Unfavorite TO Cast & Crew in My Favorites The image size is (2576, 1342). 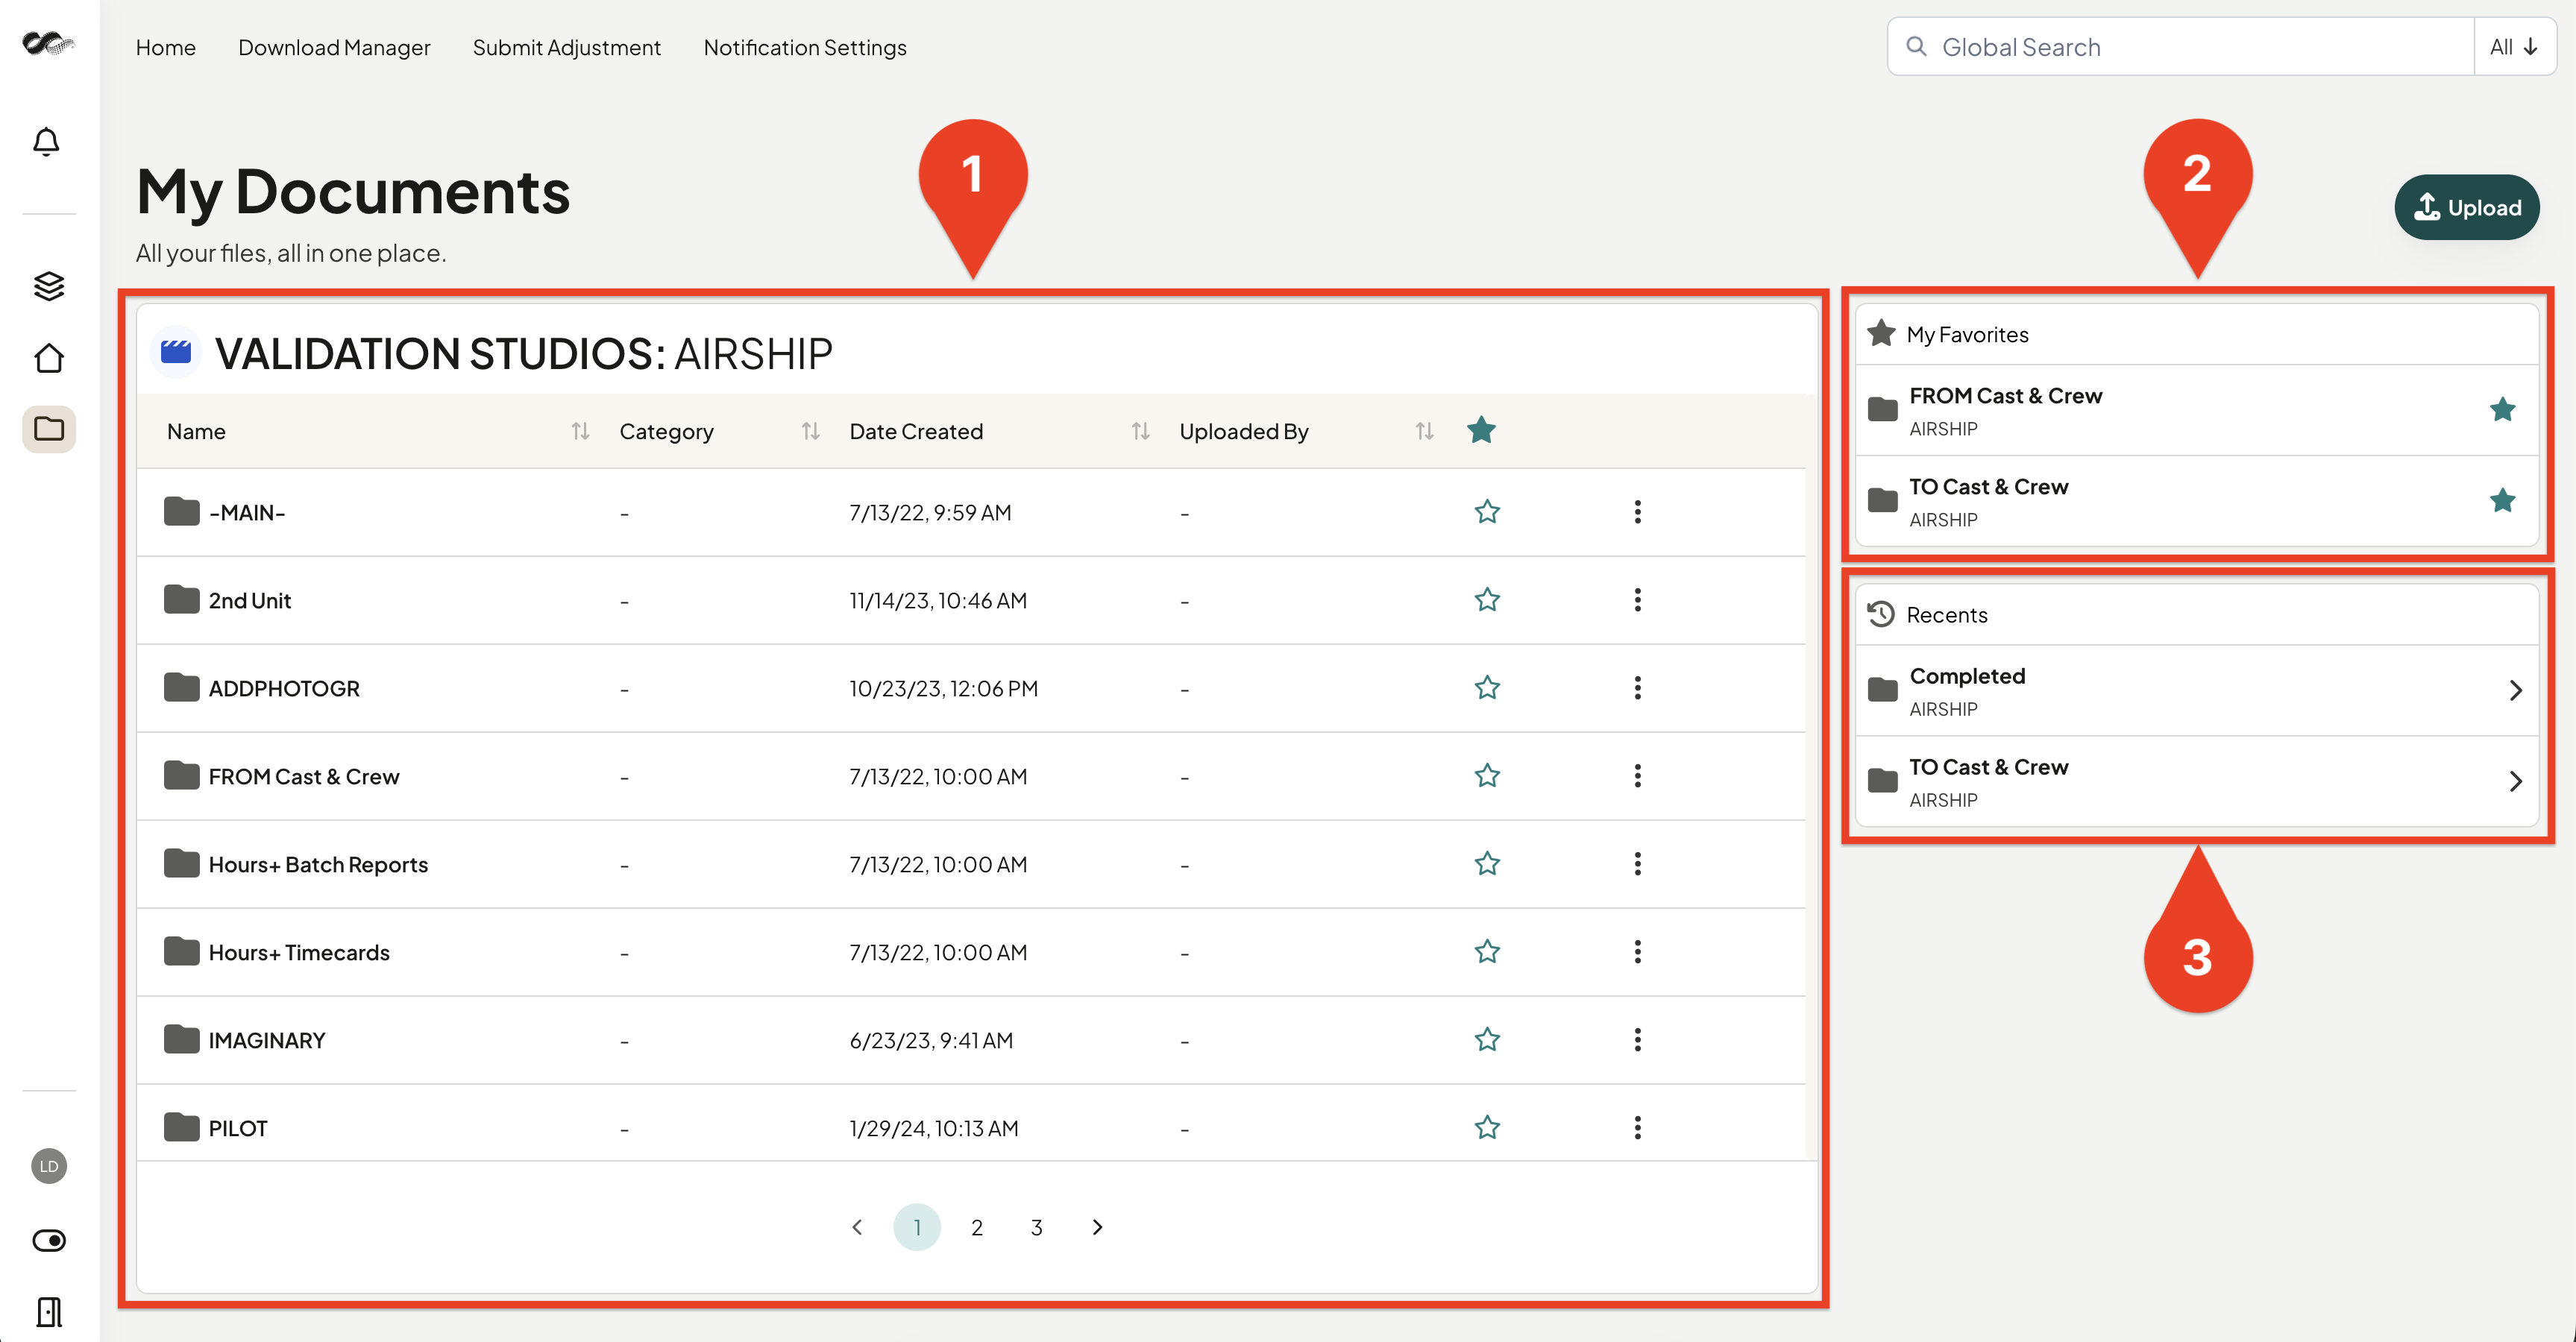pos(2502,500)
